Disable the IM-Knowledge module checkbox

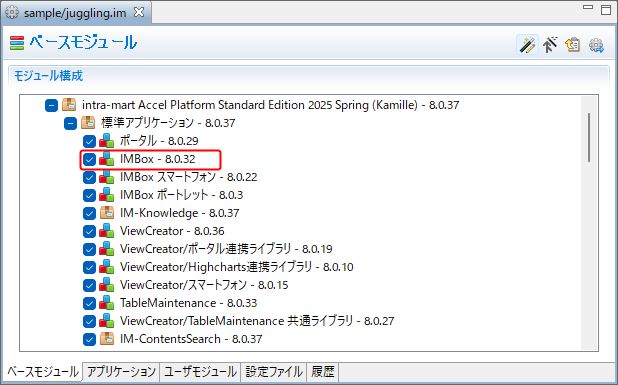[89, 213]
